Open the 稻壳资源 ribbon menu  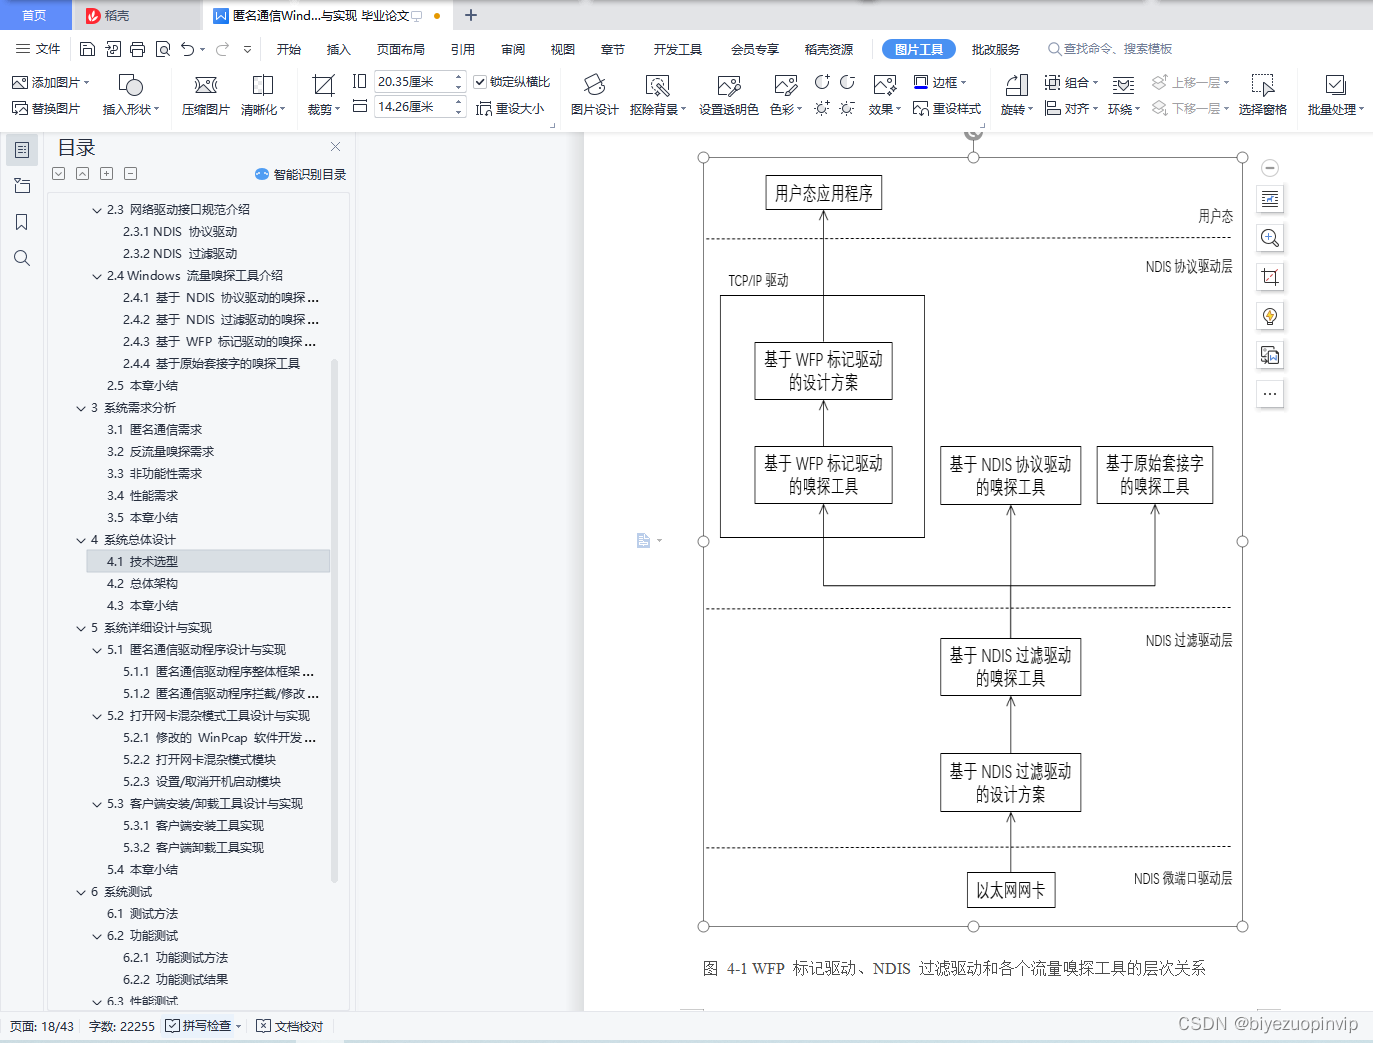(x=828, y=48)
